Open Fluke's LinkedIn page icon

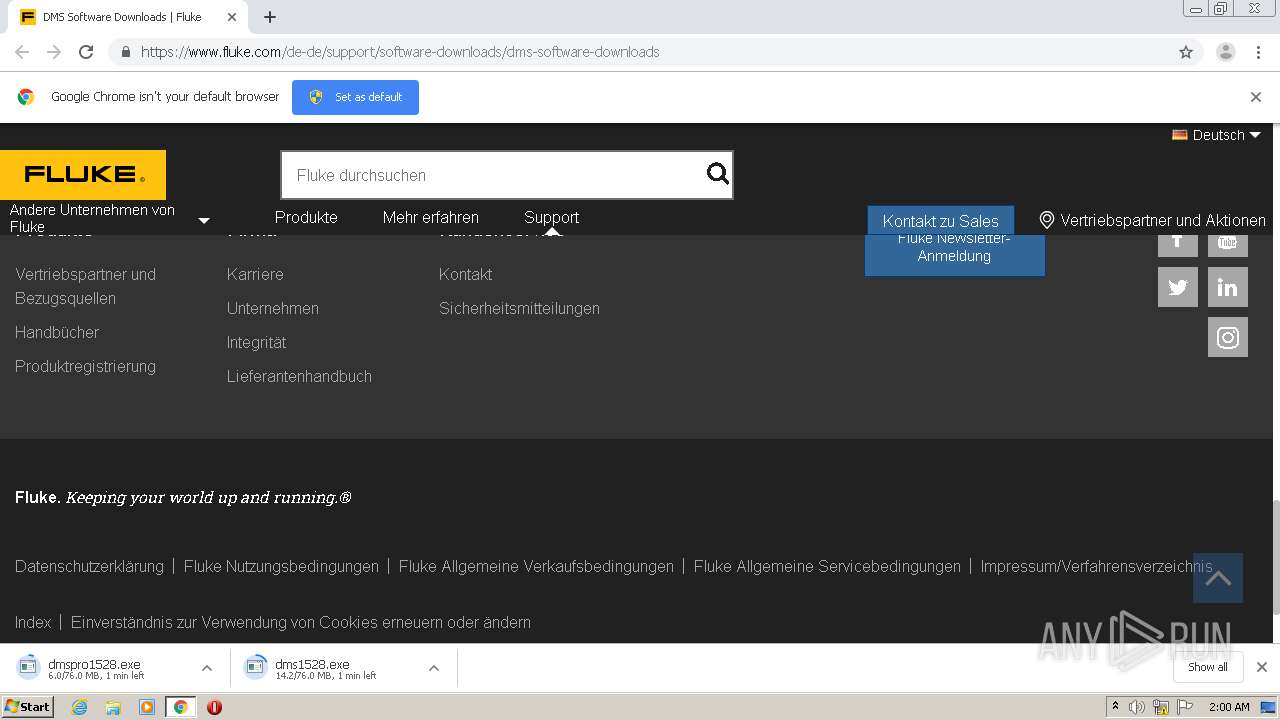pyautogui.click(x=1228, y=287)
